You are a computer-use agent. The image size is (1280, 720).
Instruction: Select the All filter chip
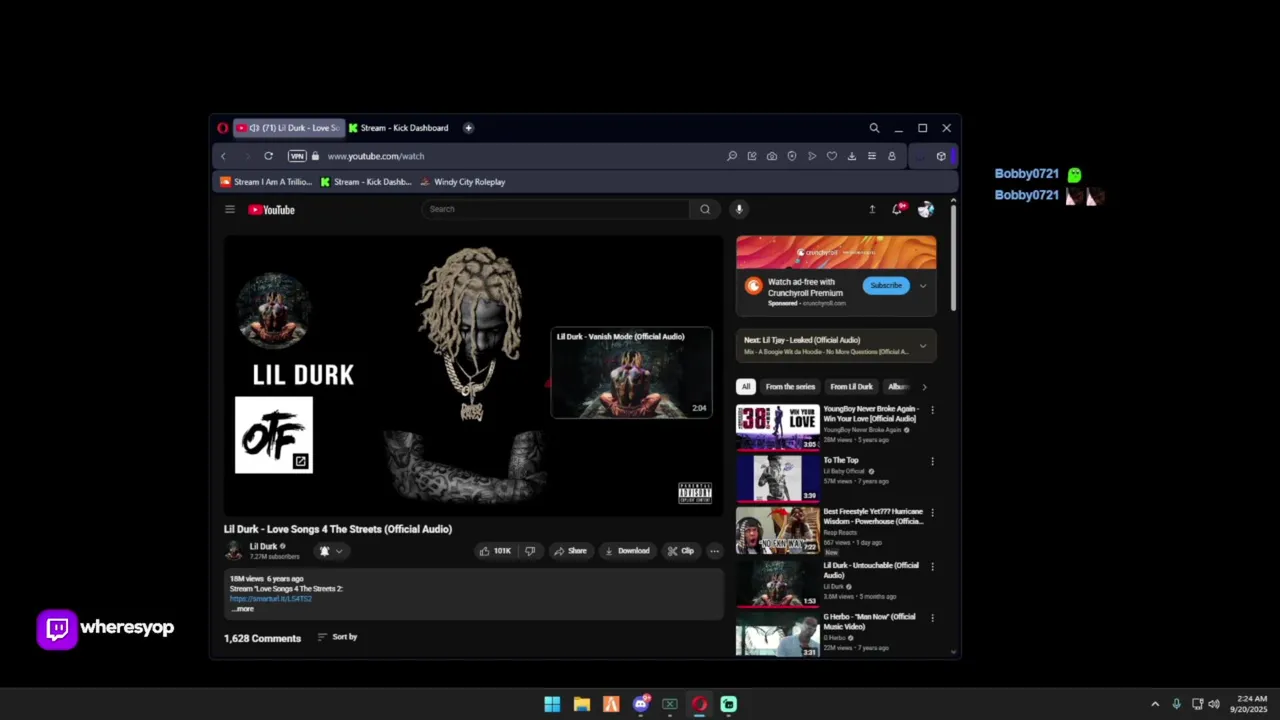(x=745, y=387)
